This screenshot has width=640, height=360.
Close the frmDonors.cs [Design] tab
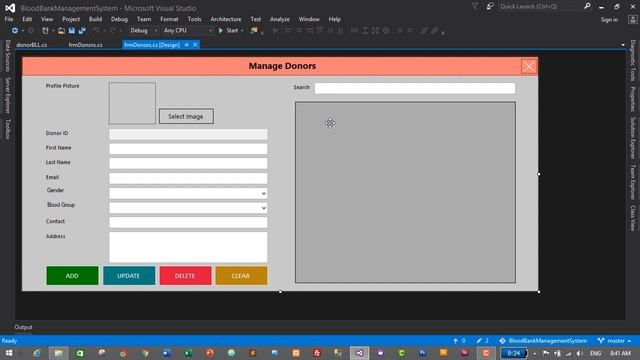(x=195, y=44)
